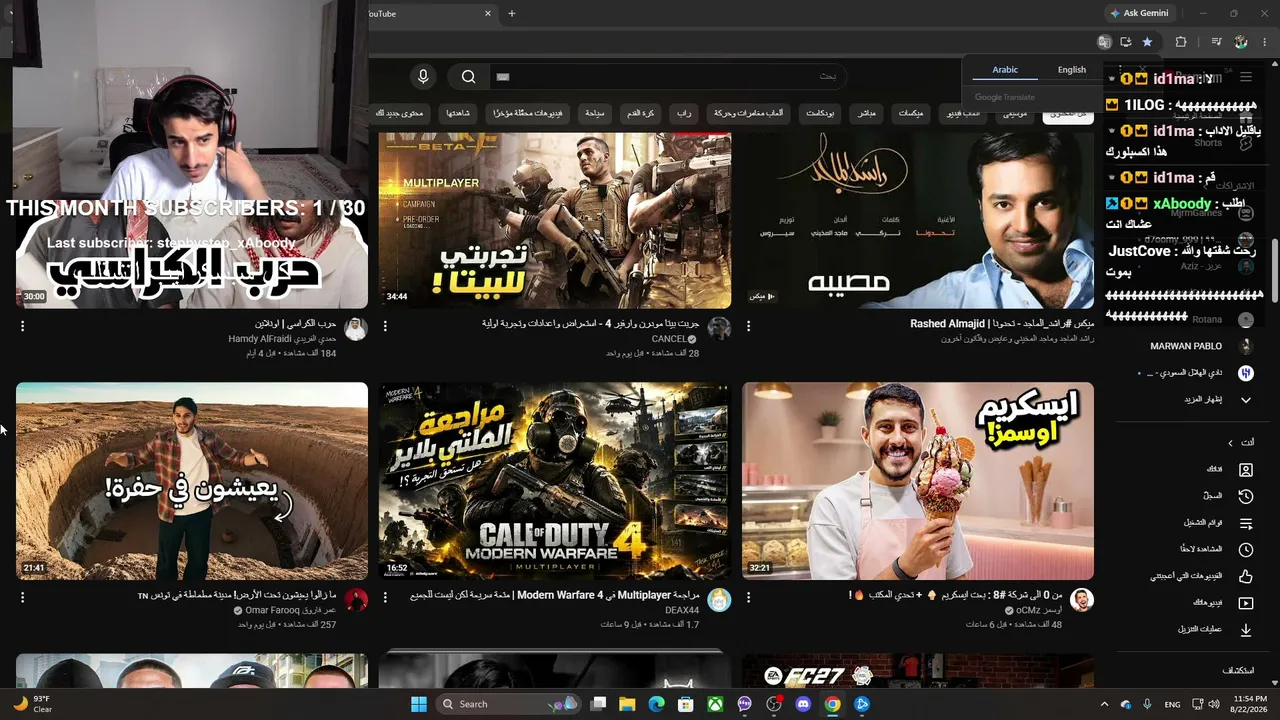This screenshot has height=720, width=1280.
Task: Click the Windows taskbar Search box
Action: (508, 704)
